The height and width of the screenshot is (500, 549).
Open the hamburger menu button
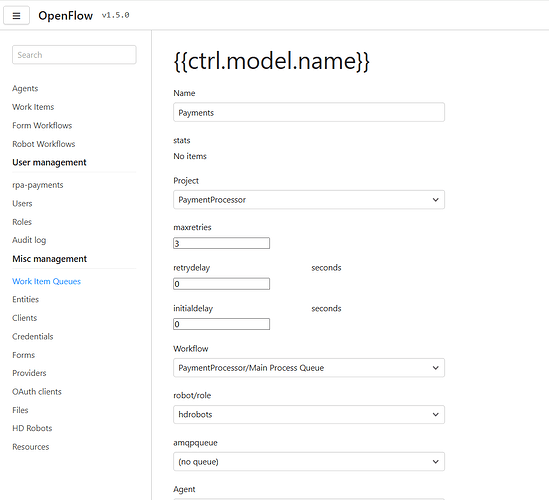tap(16, 16)
